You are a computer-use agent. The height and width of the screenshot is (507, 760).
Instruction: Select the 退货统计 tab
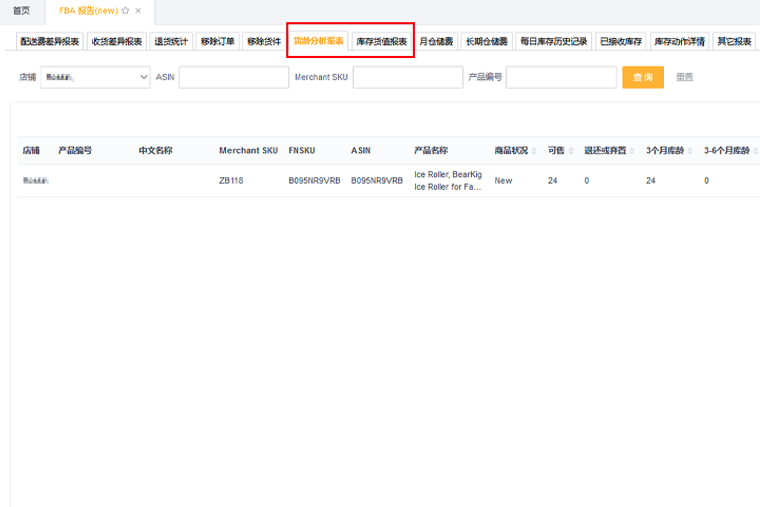171,42
